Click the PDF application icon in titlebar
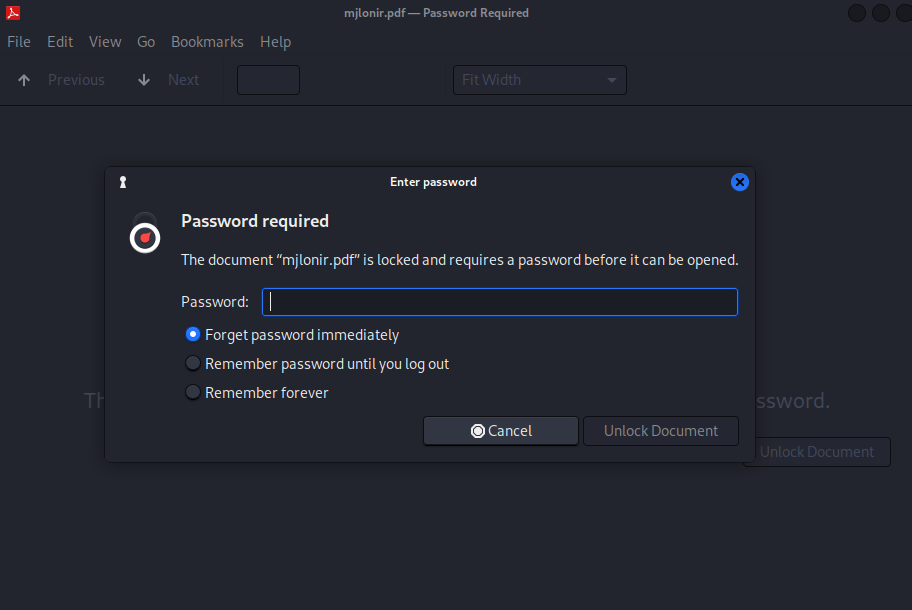This screenshot has width=912, height=610. coord(14,13)
